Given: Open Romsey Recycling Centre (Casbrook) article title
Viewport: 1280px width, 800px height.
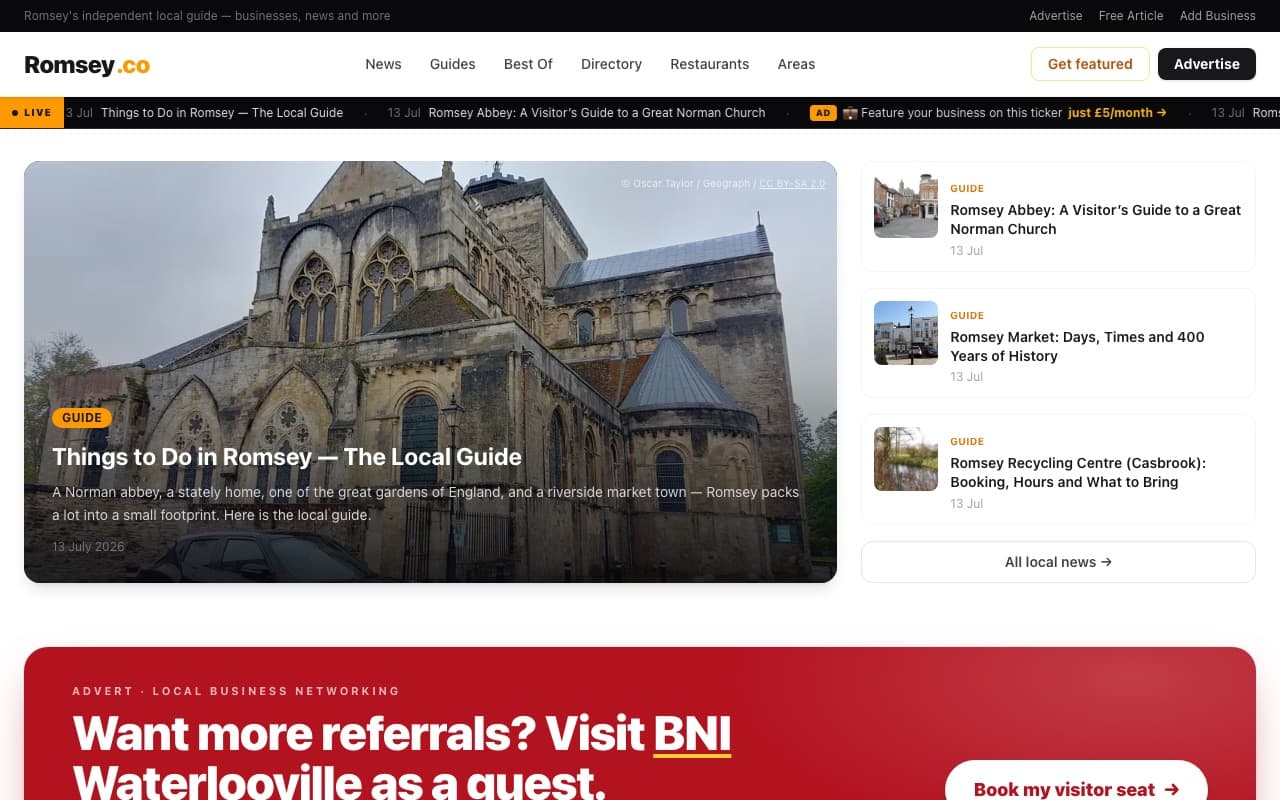Looking at the screenshot, I should click(1078, 472).
